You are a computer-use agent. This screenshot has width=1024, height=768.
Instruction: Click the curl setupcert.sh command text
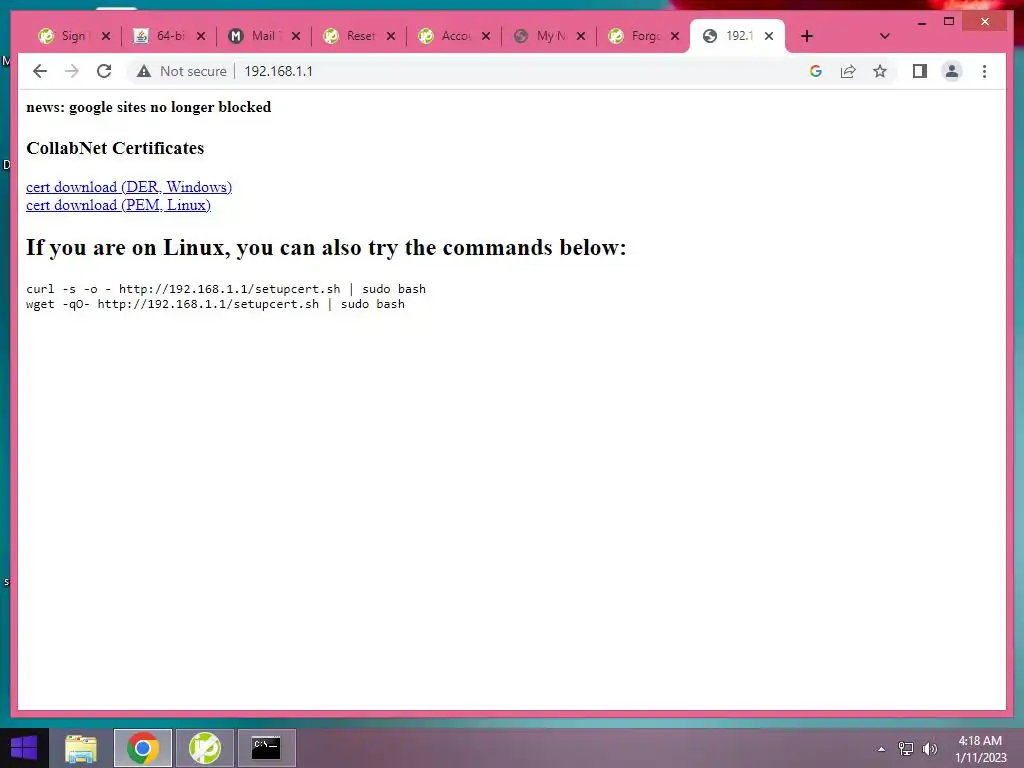point(226,289)
